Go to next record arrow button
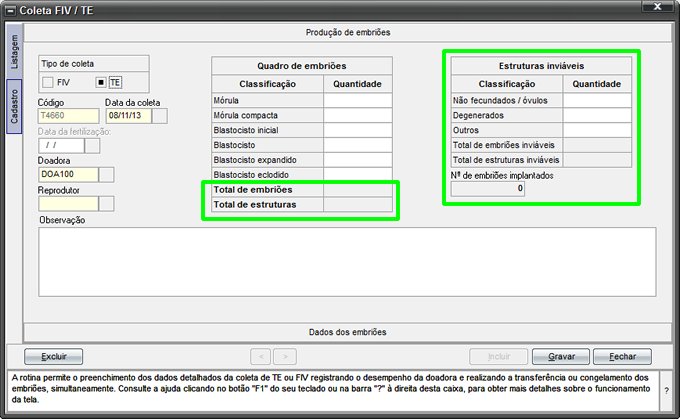This screenshot has height=419, width=680. coord(285,357)
